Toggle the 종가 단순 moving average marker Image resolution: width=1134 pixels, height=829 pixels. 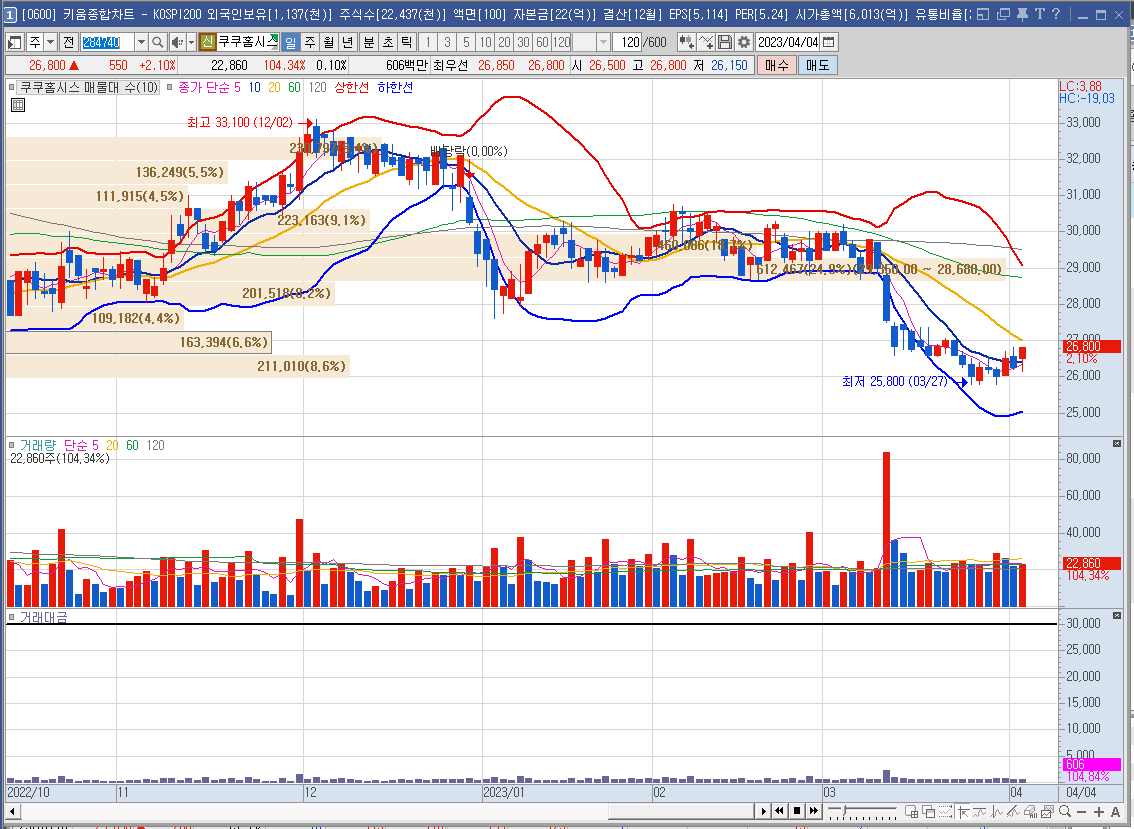tap(170, 88)
